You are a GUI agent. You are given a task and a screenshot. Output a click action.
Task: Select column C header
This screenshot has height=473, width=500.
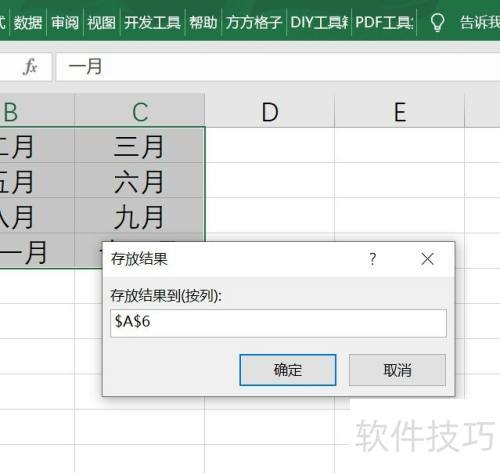tap(140, 112)
